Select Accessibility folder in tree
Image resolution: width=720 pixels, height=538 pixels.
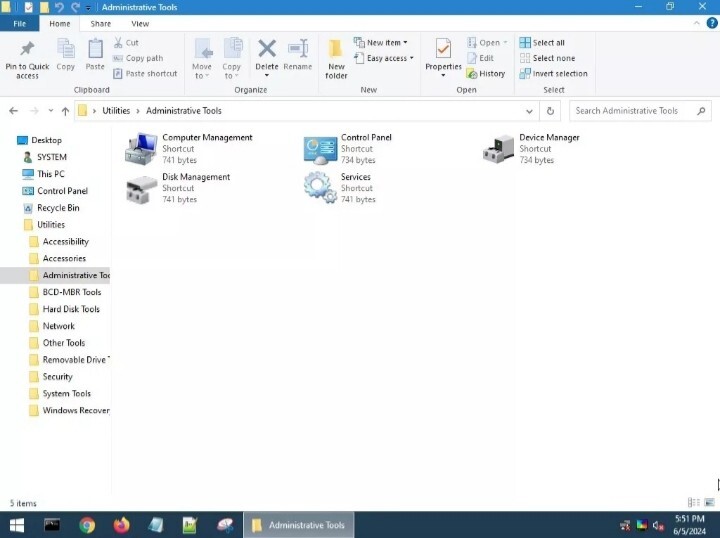59,241
